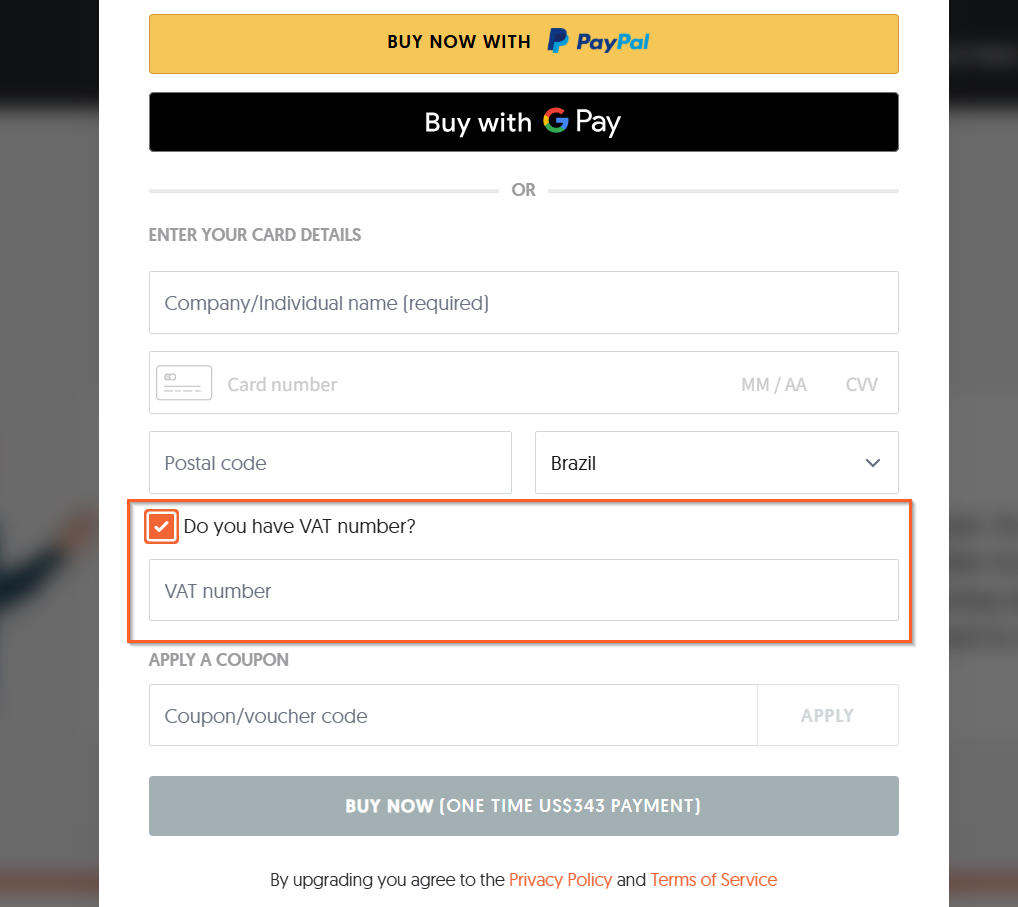Click the Coupon/voucher code field
The width and height of the screenshot is (1018, 907).
point(453,716)
